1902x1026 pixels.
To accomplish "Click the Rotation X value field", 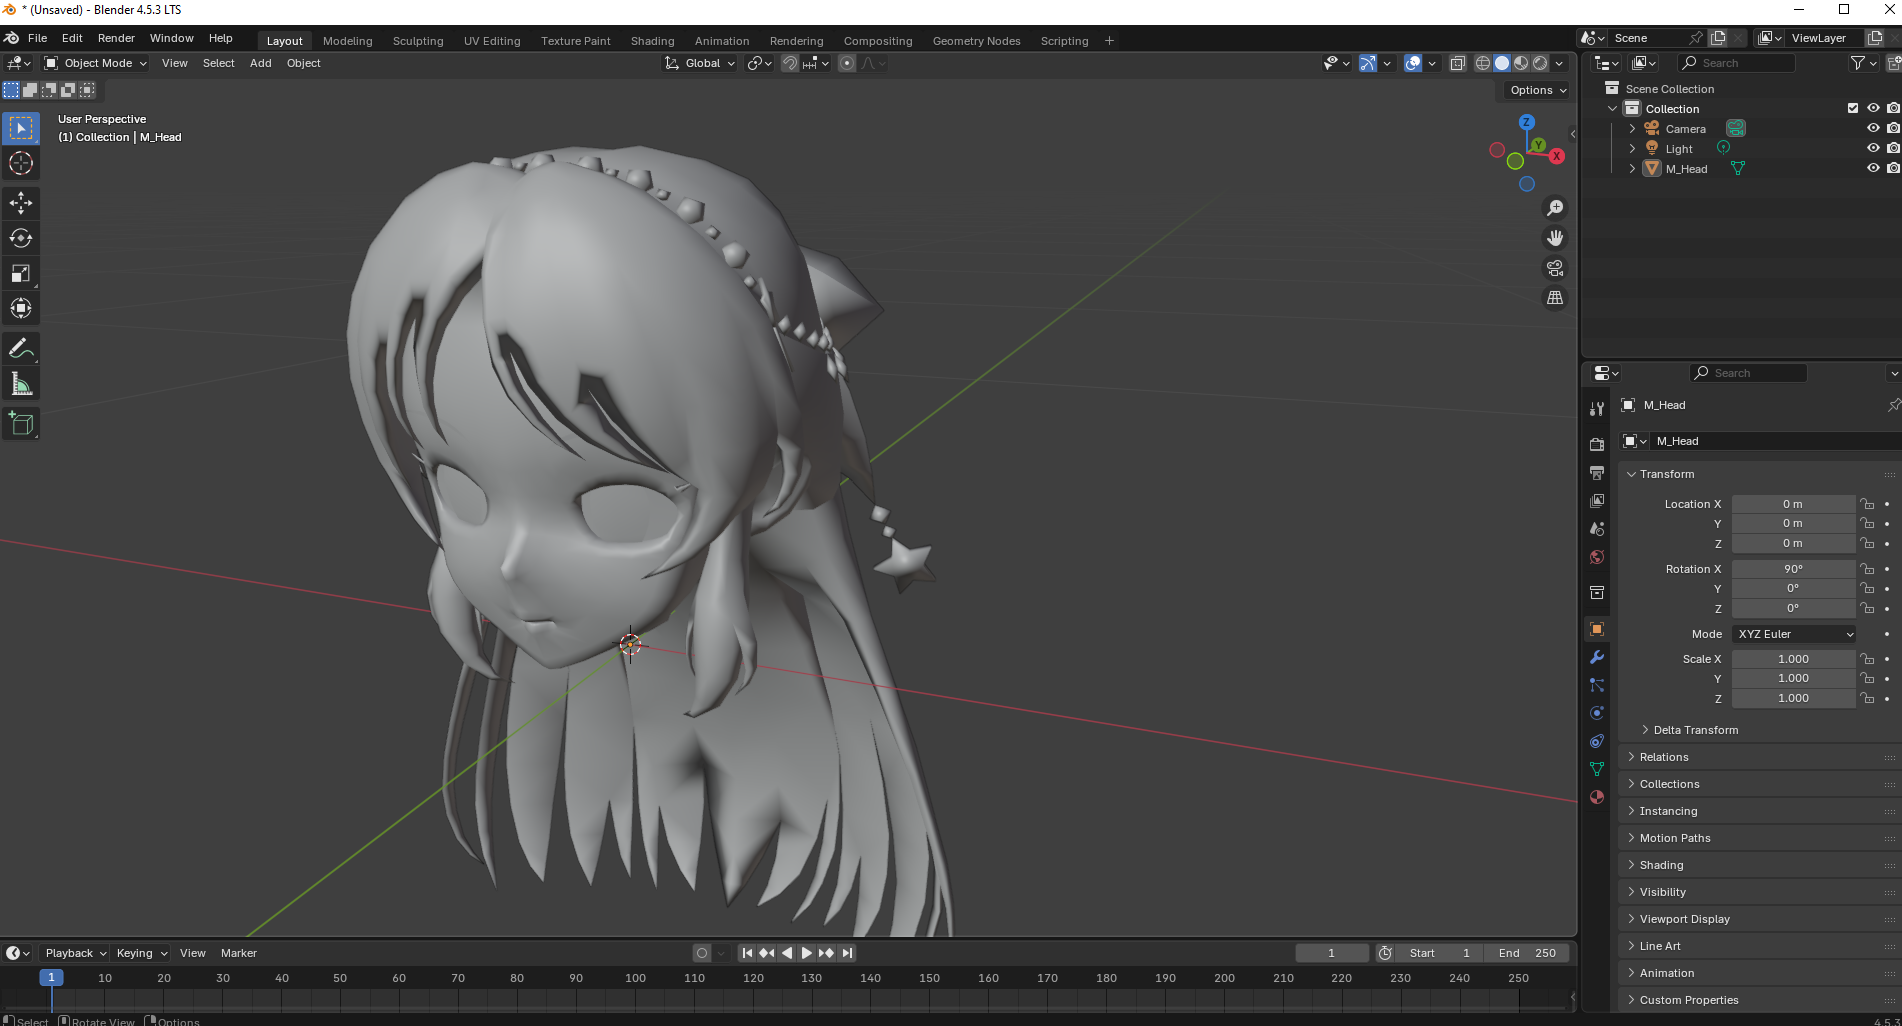I will [x=1792, y=569].
